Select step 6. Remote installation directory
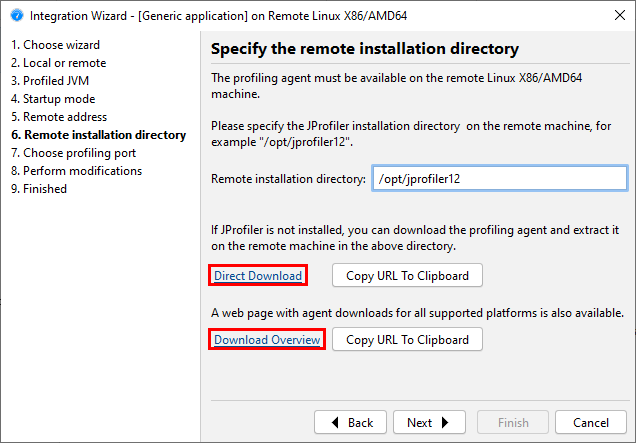 [x=99, y=135]
